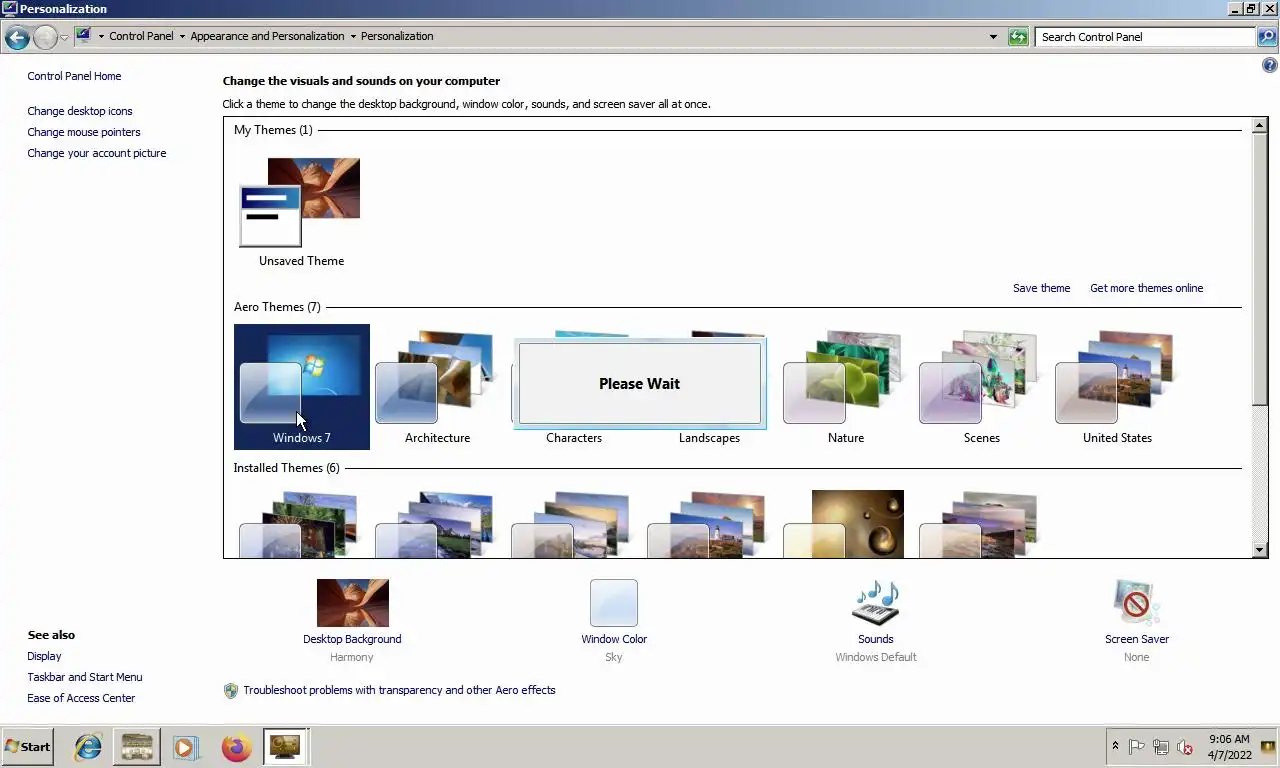Select the Landscapes theme label
The image size is (1280, 768).
coord(709,438)
